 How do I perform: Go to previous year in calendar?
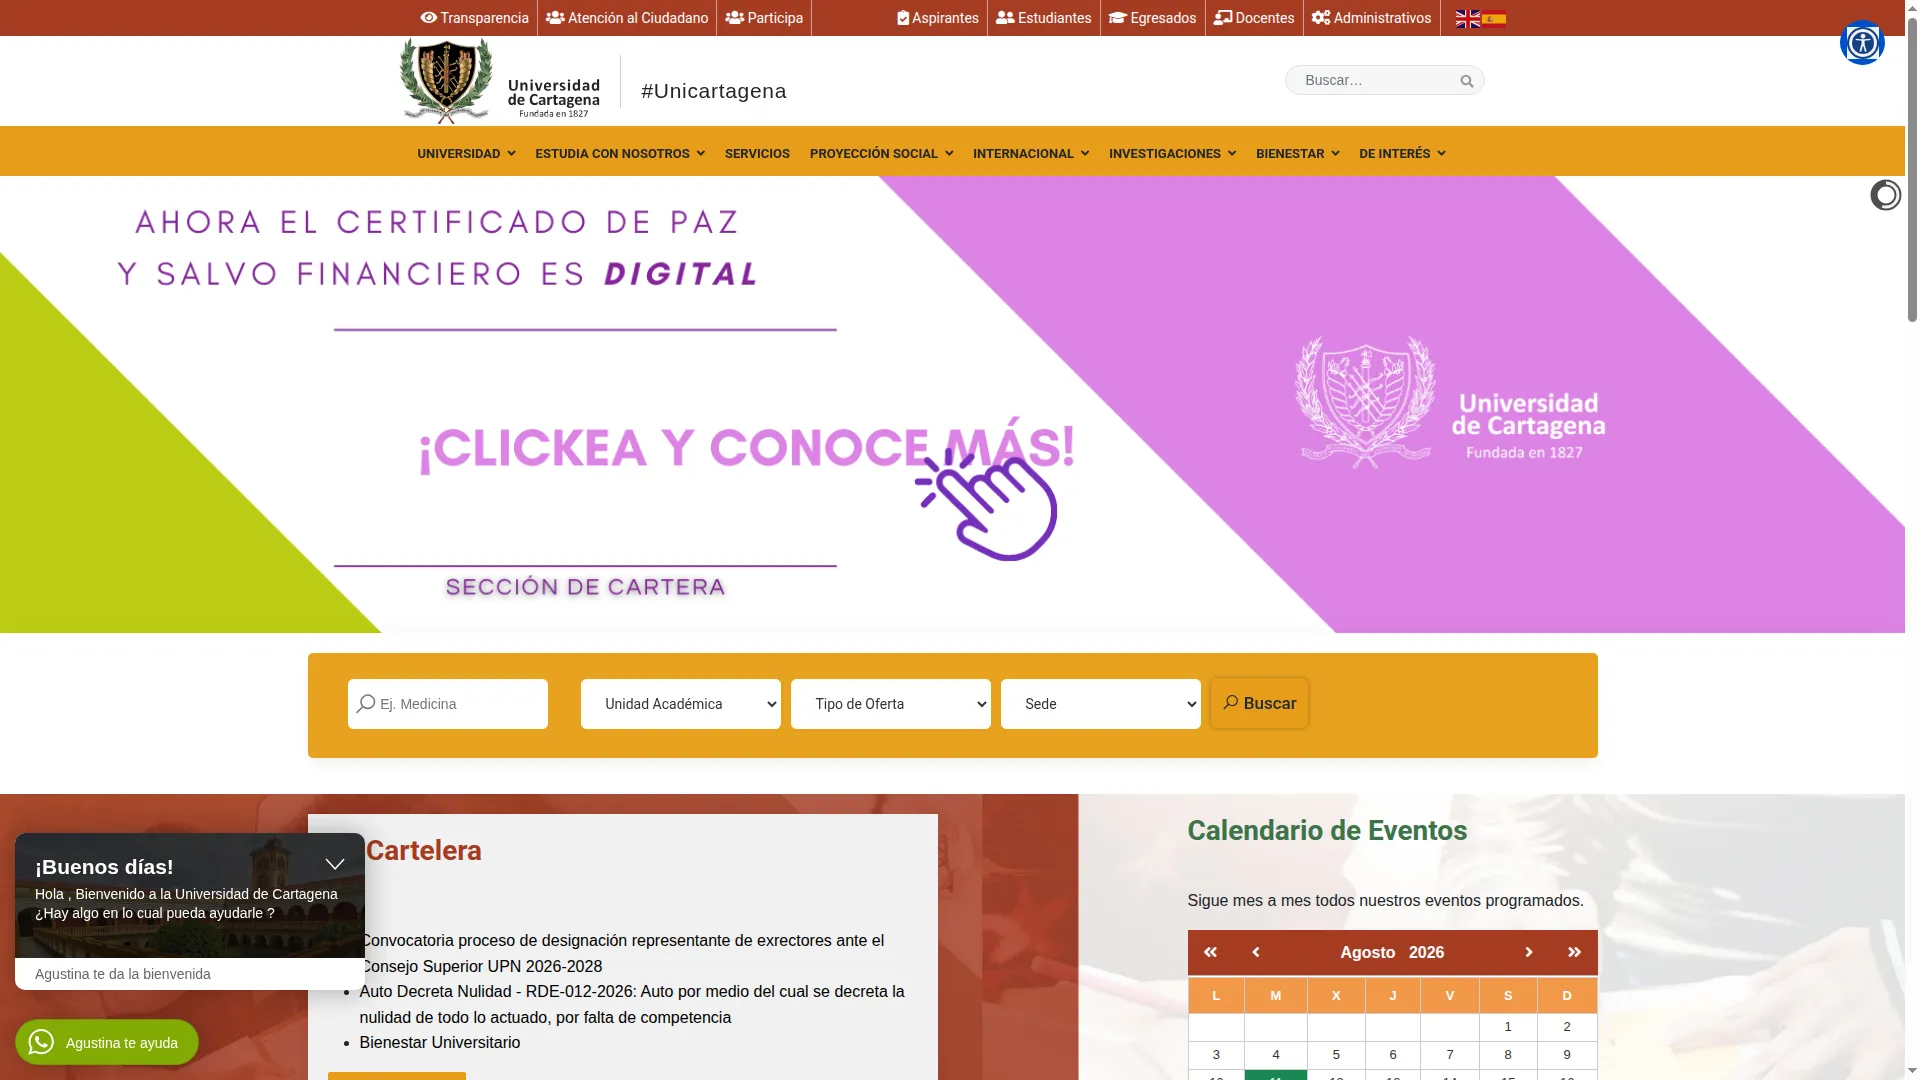coord(1210,952)
